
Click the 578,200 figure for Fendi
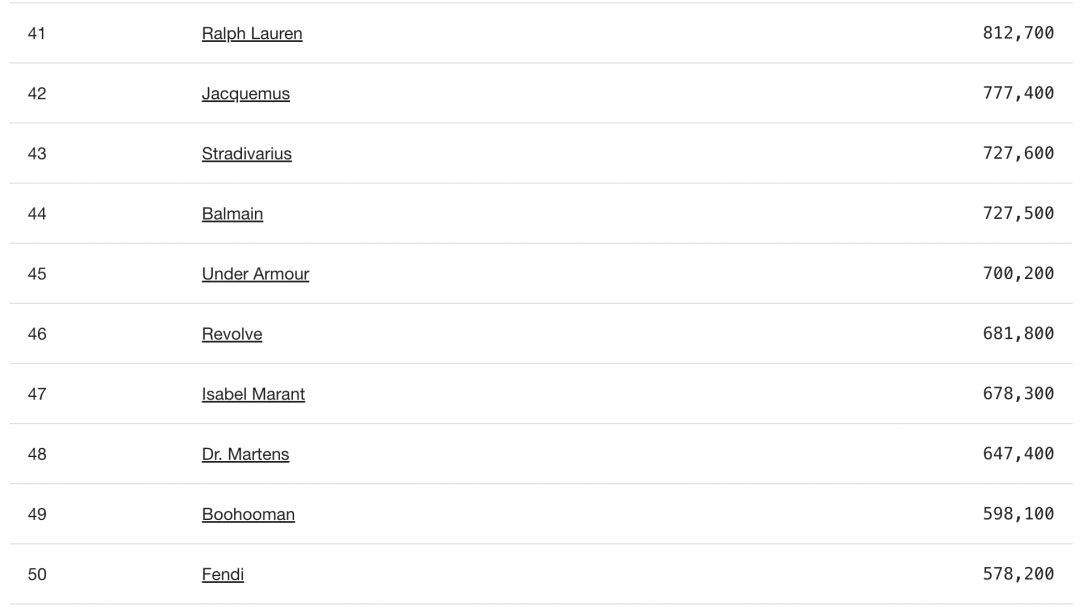pyautogui.click(x=1018, y=574)
